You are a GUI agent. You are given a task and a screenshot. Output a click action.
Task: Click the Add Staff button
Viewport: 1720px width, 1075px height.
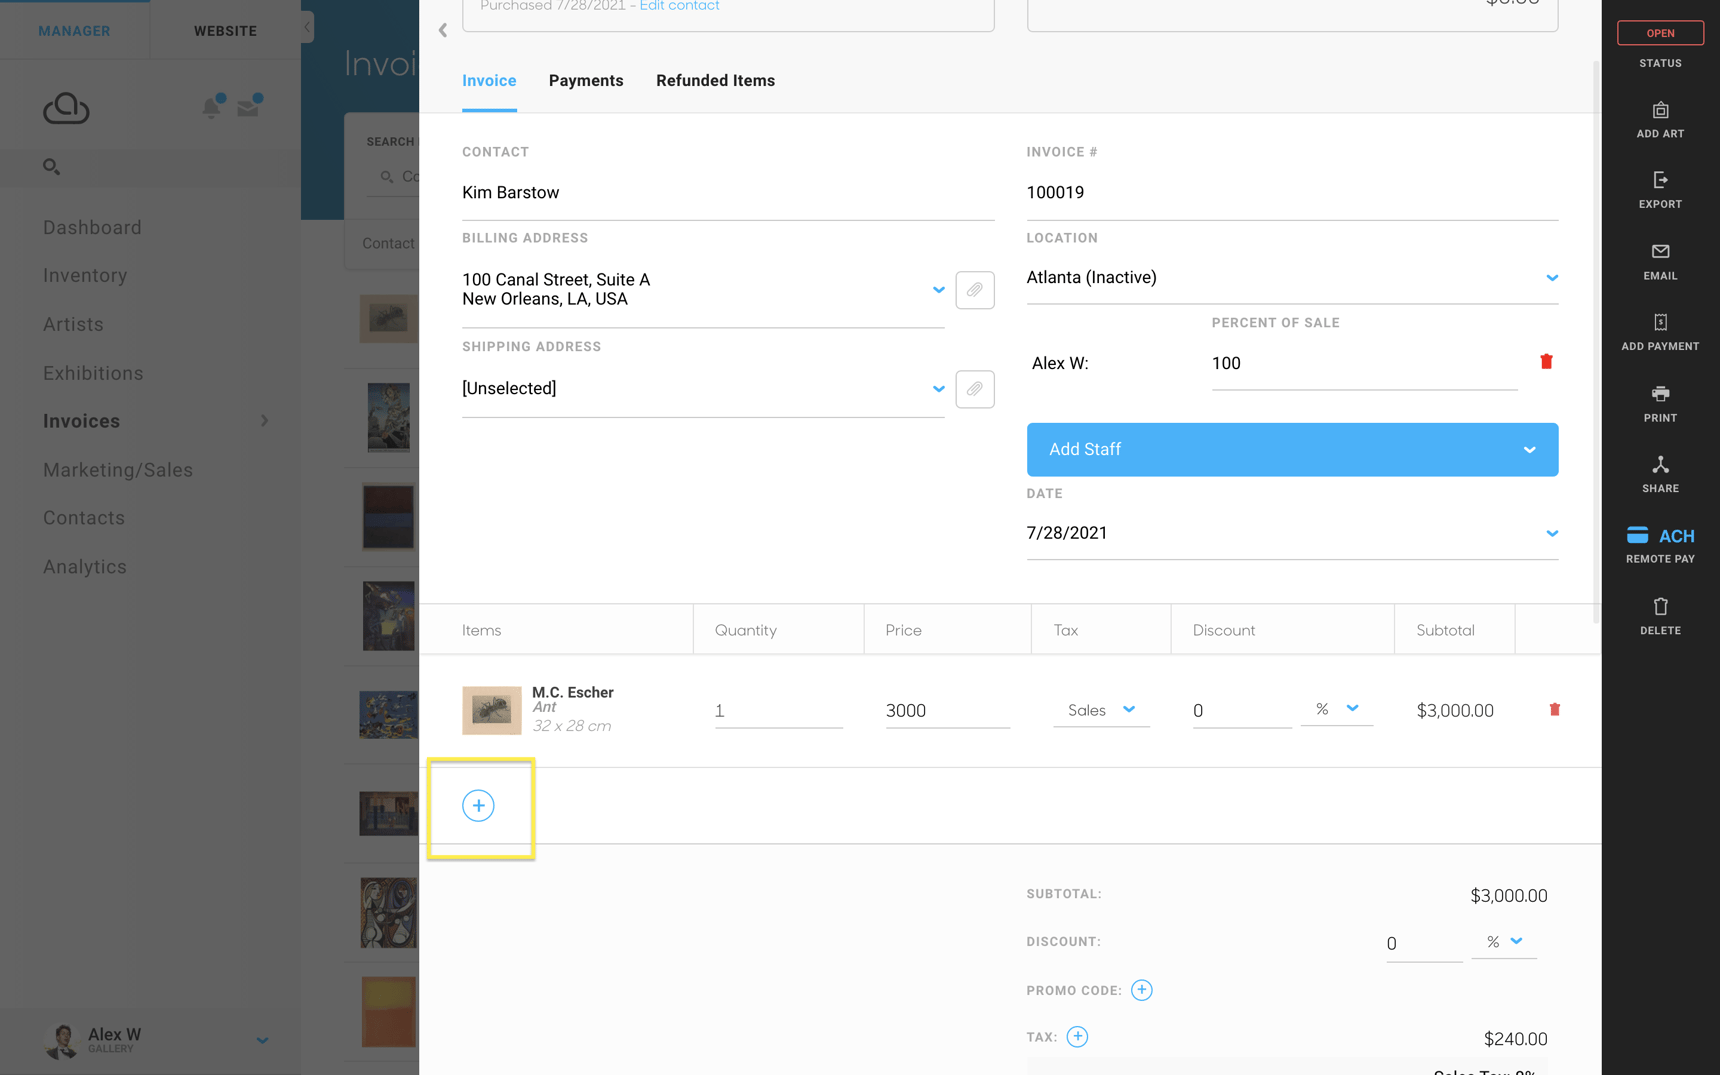click(1292, 449)
